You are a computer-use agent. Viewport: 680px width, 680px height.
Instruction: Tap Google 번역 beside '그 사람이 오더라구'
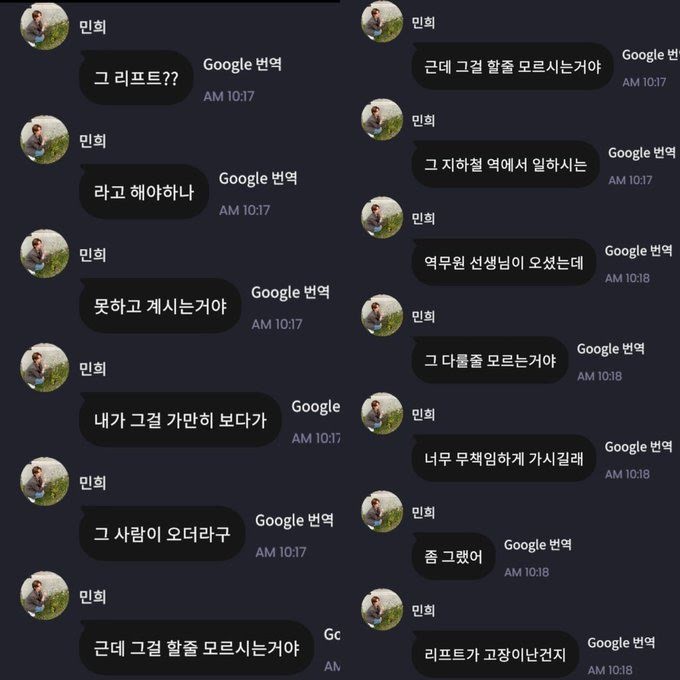pyautogui.click(x=294, y=520)
